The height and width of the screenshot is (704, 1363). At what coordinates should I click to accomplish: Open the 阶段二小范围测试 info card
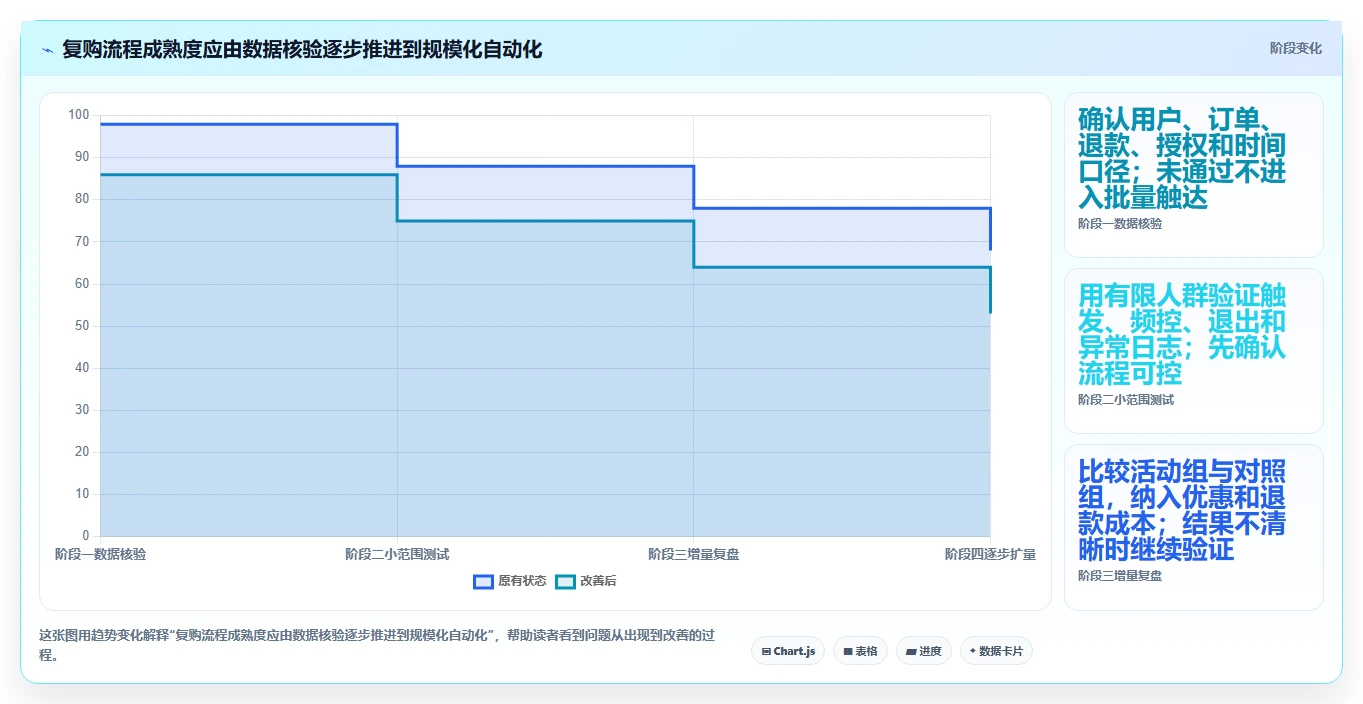[x=1193, y=351]
